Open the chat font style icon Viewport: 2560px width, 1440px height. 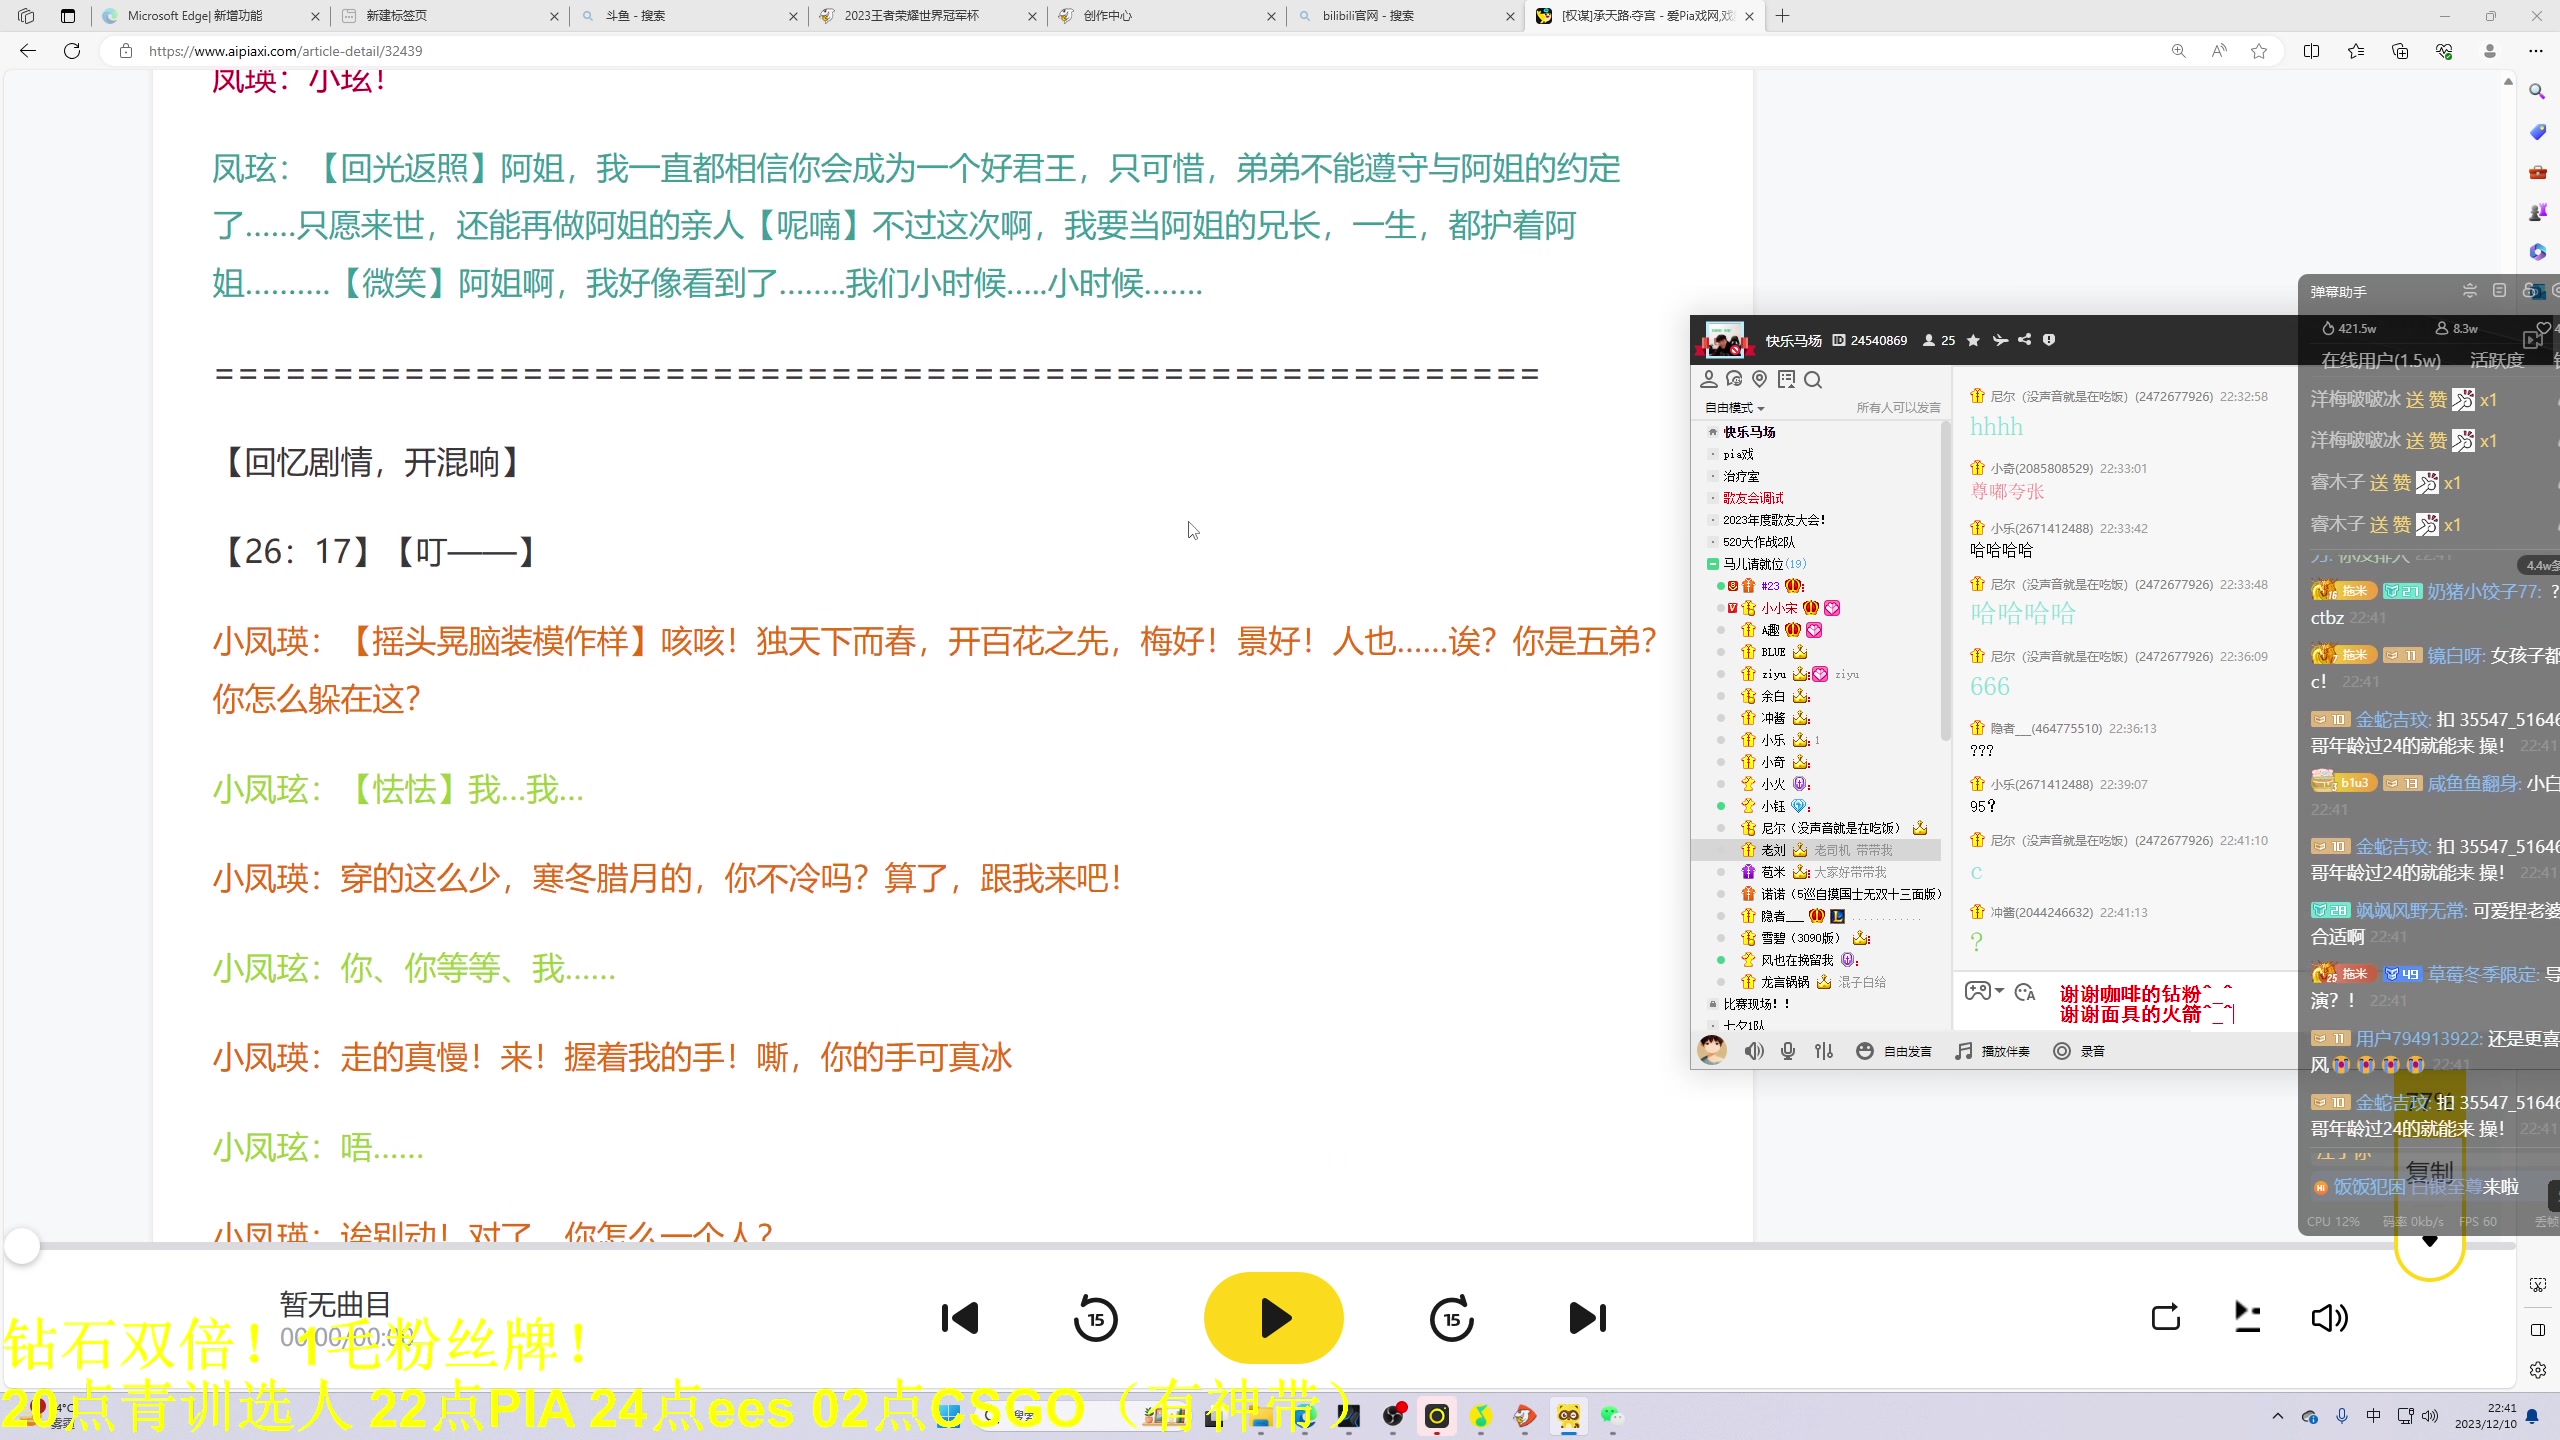2025,992
